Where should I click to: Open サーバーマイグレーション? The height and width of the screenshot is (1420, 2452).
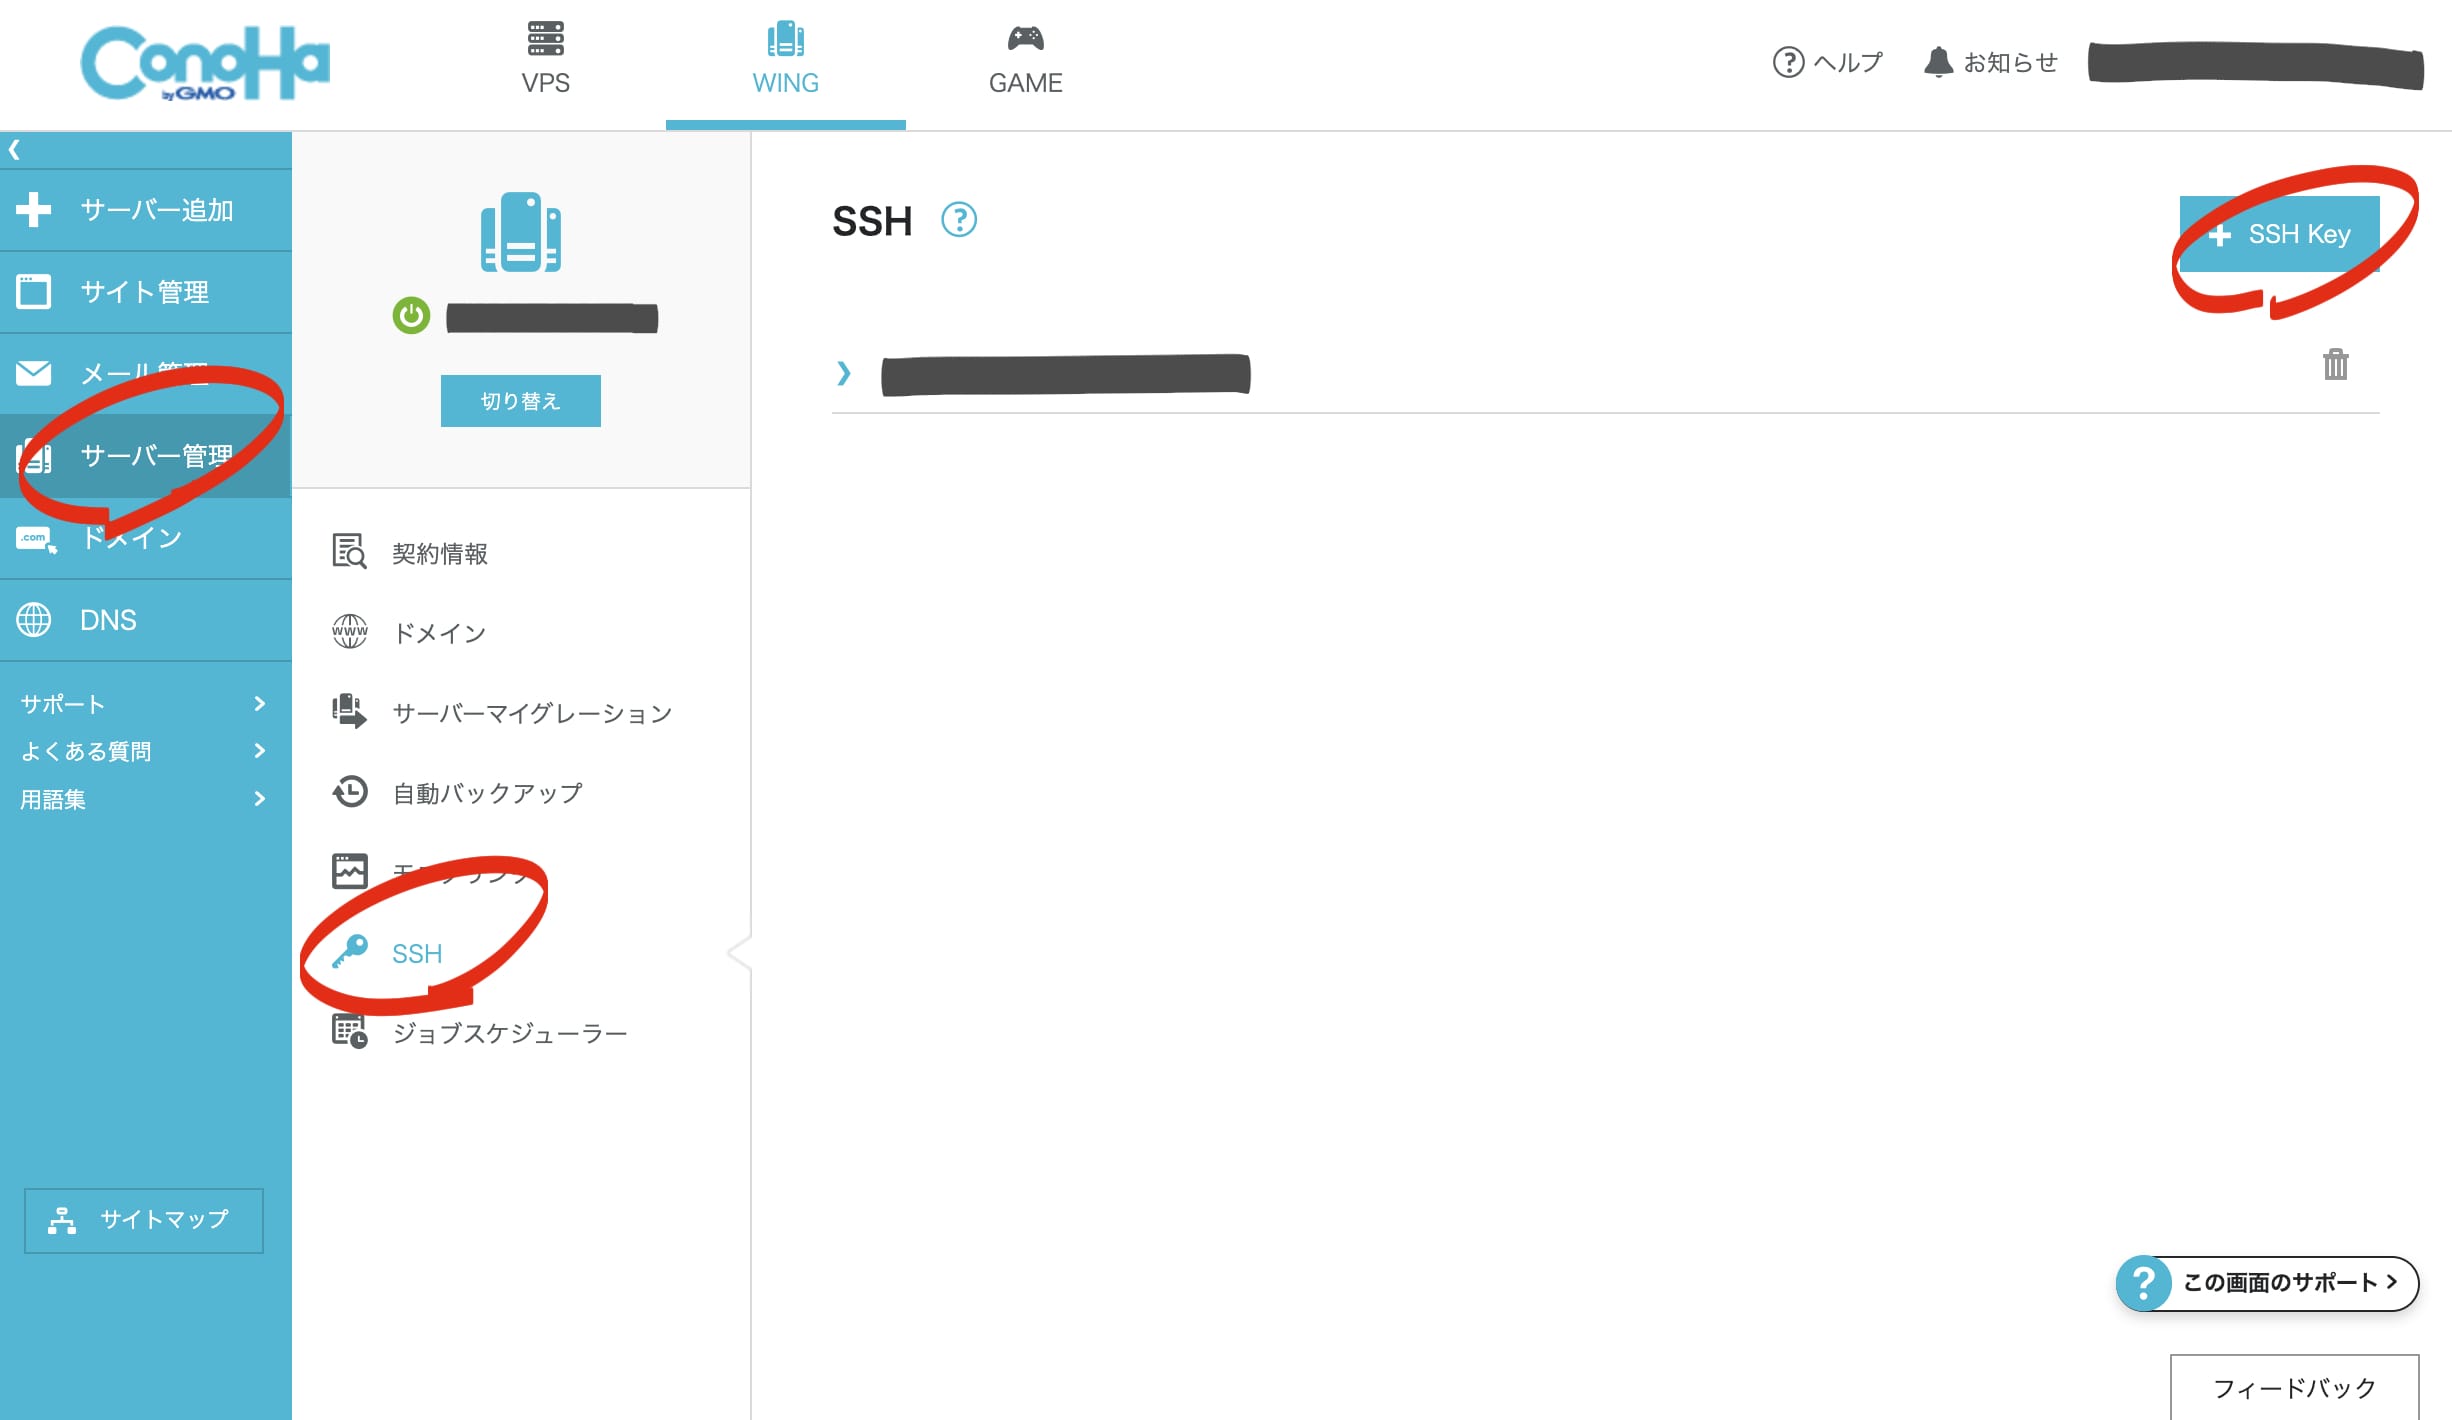(x=532, y=713)
